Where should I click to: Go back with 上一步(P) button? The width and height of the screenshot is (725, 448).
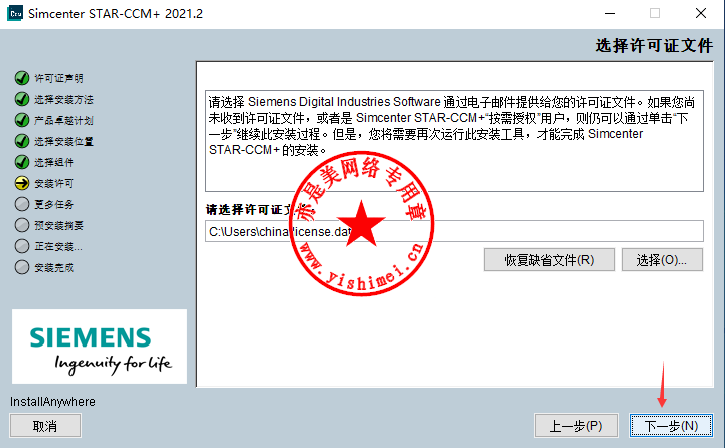(x=576, y=425)
